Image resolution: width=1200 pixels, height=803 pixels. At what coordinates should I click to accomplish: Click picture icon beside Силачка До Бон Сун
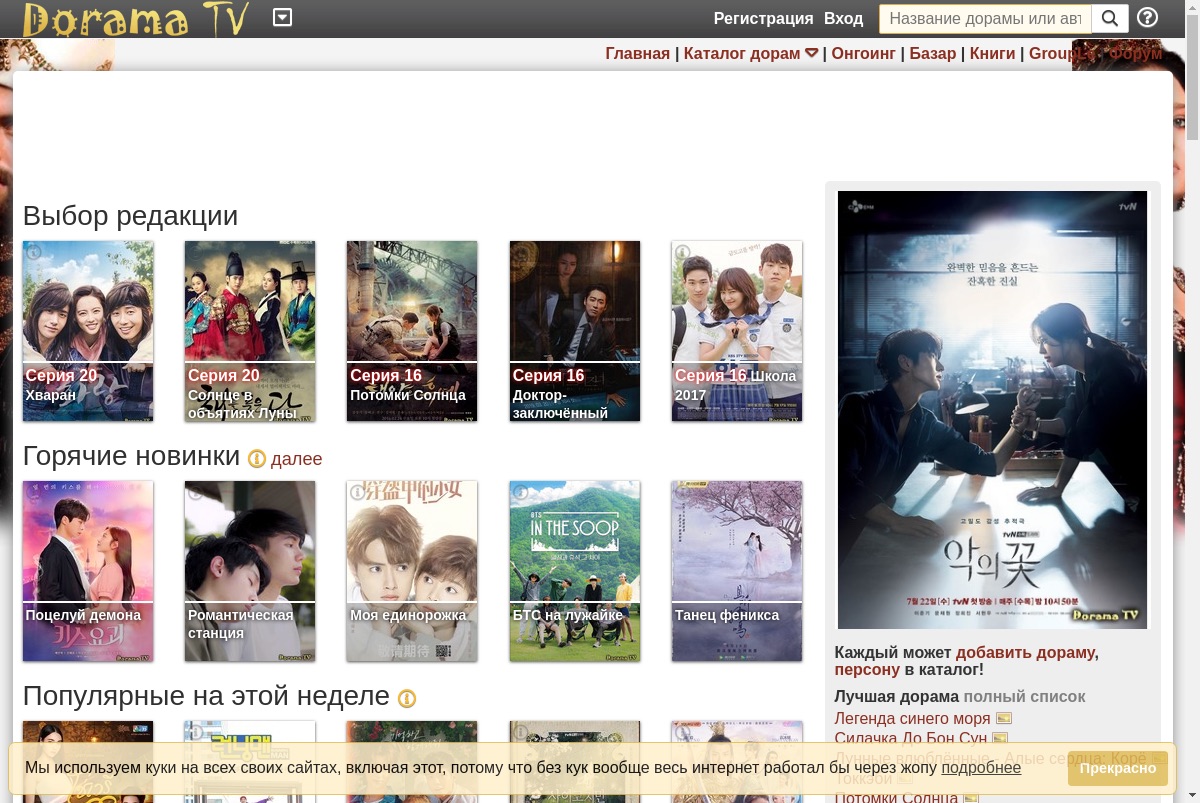point(1000,738)
